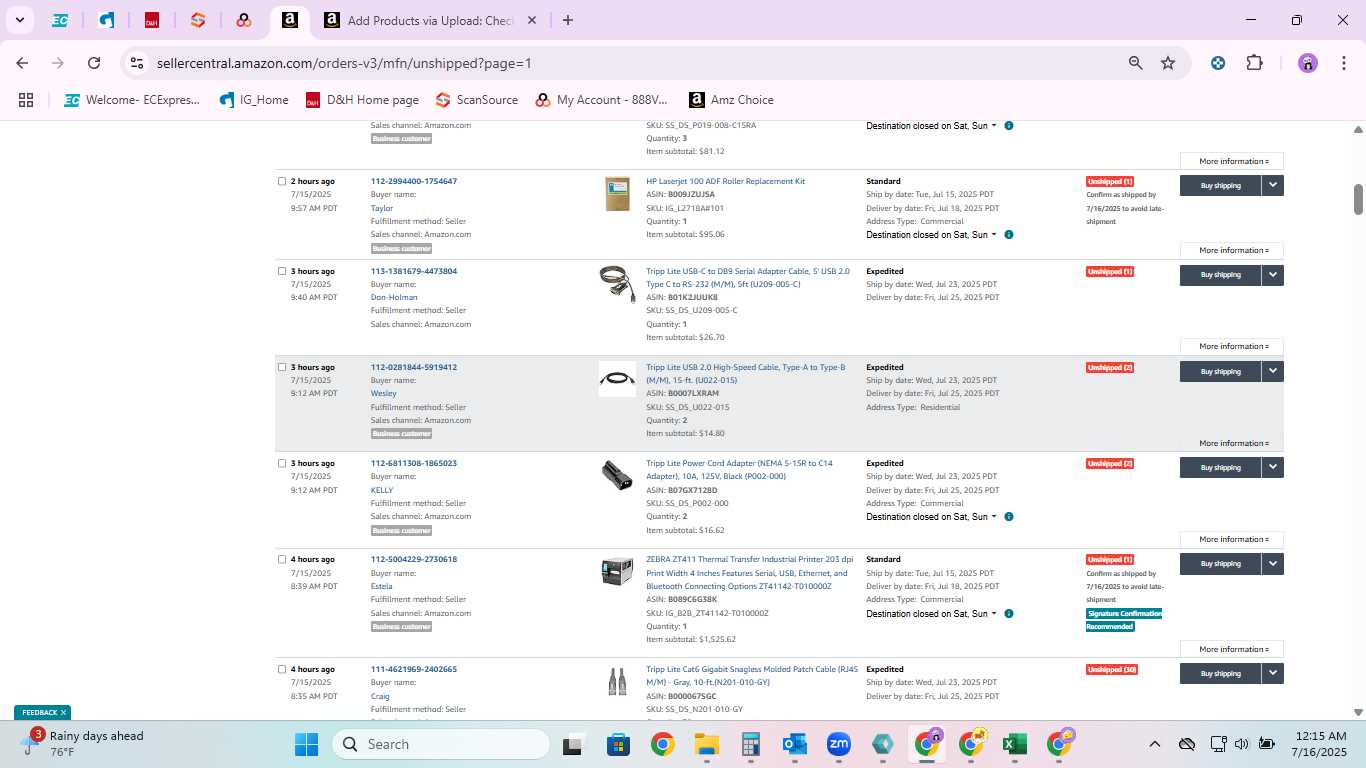Open Windows Start menu

pyautogui.click(x=306, y=744)
